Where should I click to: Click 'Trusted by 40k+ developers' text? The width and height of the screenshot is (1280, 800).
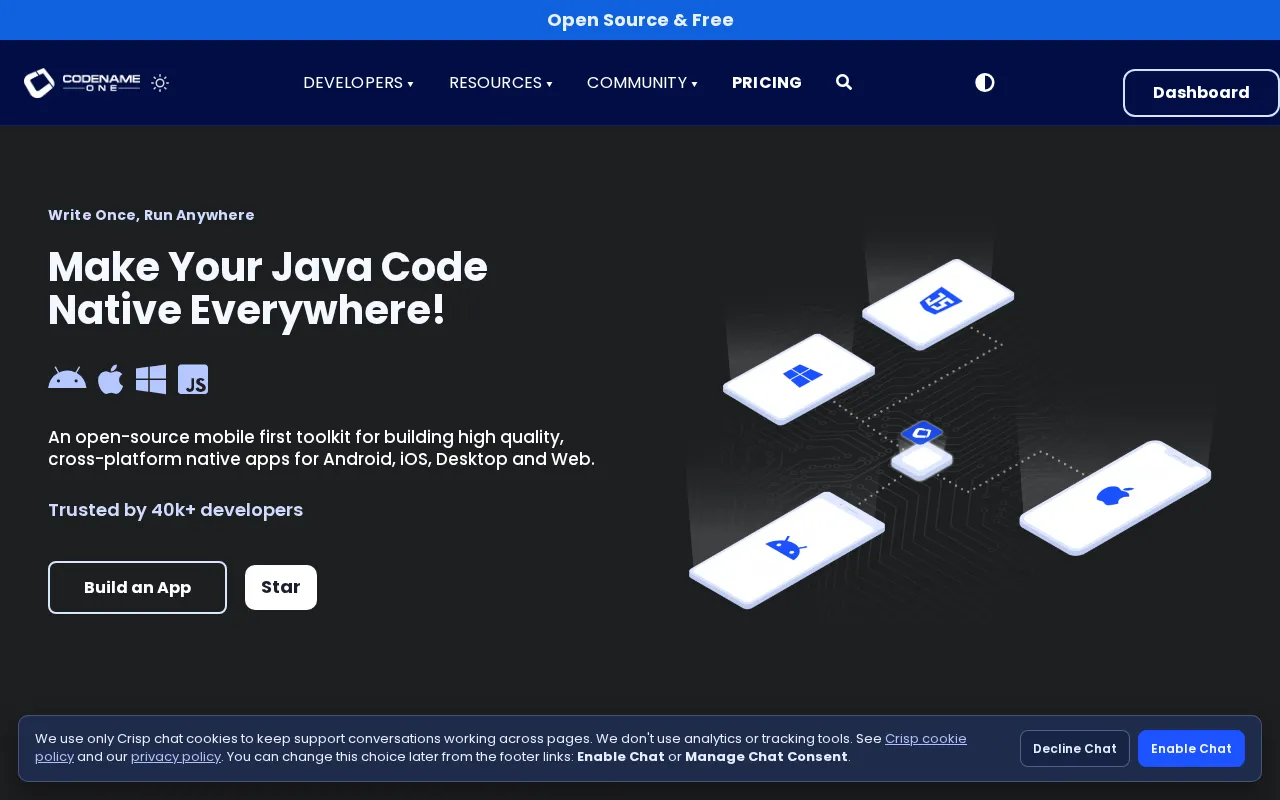(x=175, y=510)
